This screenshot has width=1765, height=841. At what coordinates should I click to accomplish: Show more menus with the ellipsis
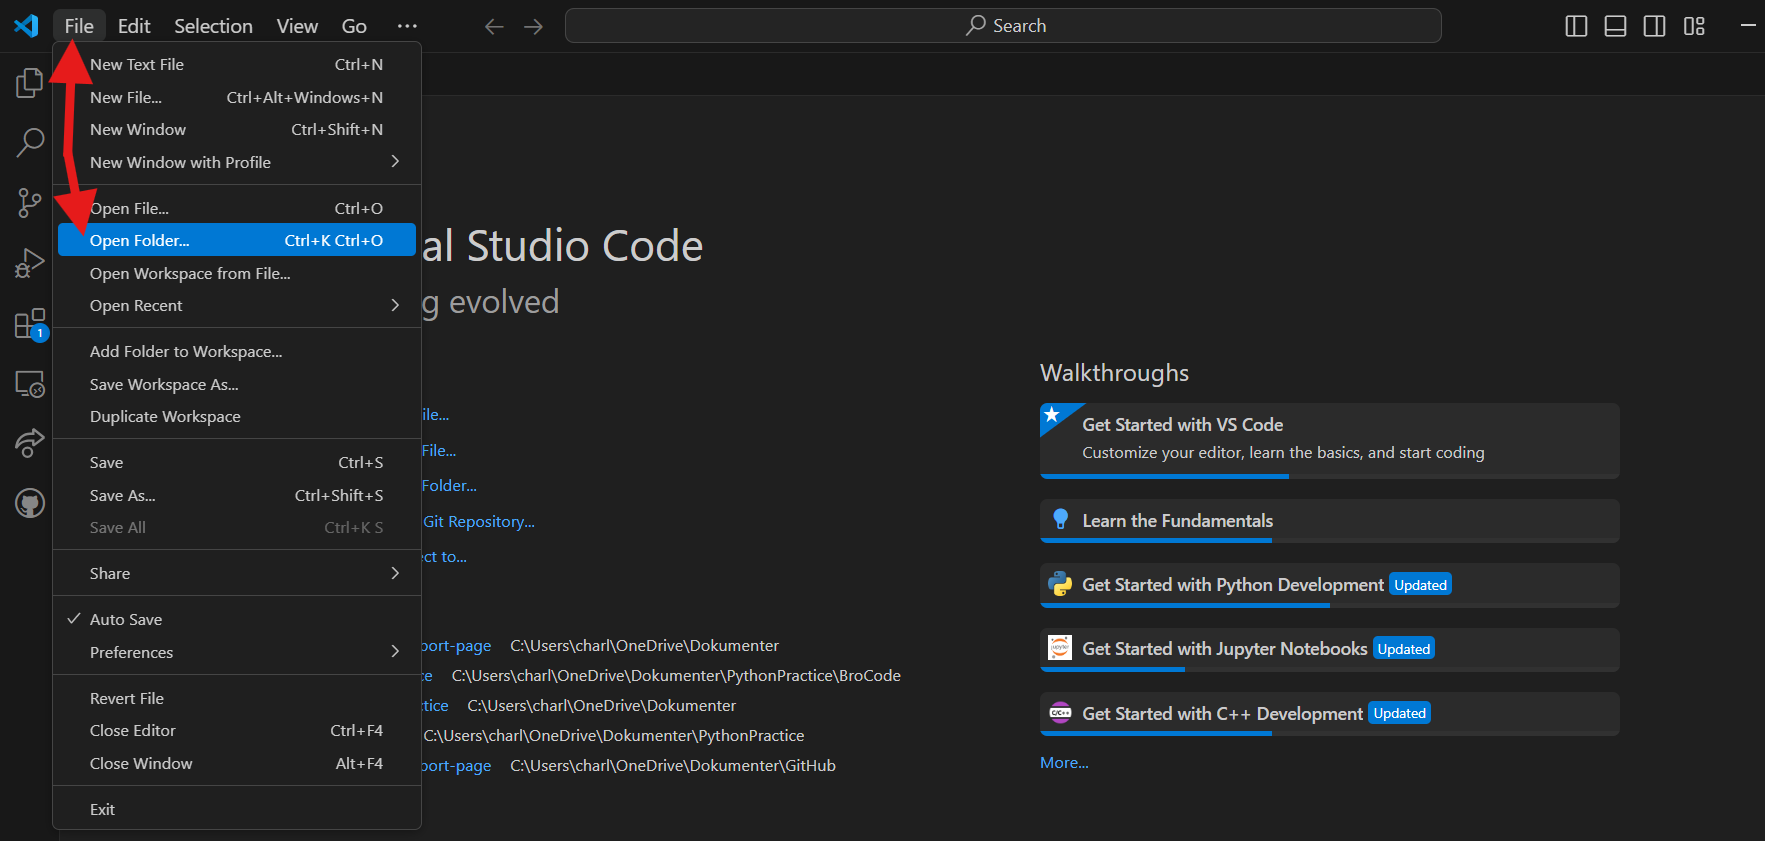407,26
